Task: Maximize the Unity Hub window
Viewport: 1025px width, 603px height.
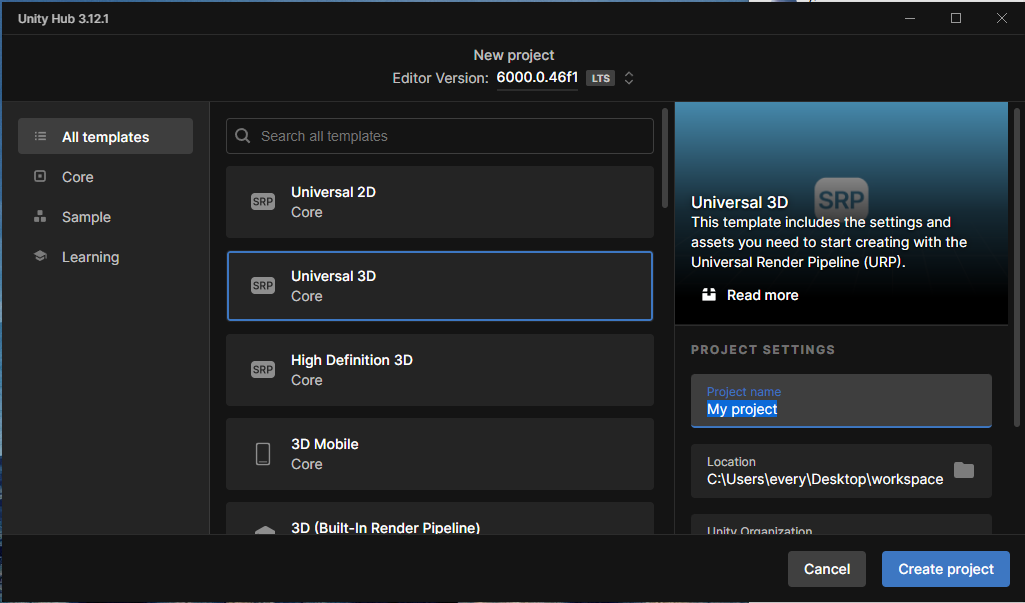Action: [956, 18]
